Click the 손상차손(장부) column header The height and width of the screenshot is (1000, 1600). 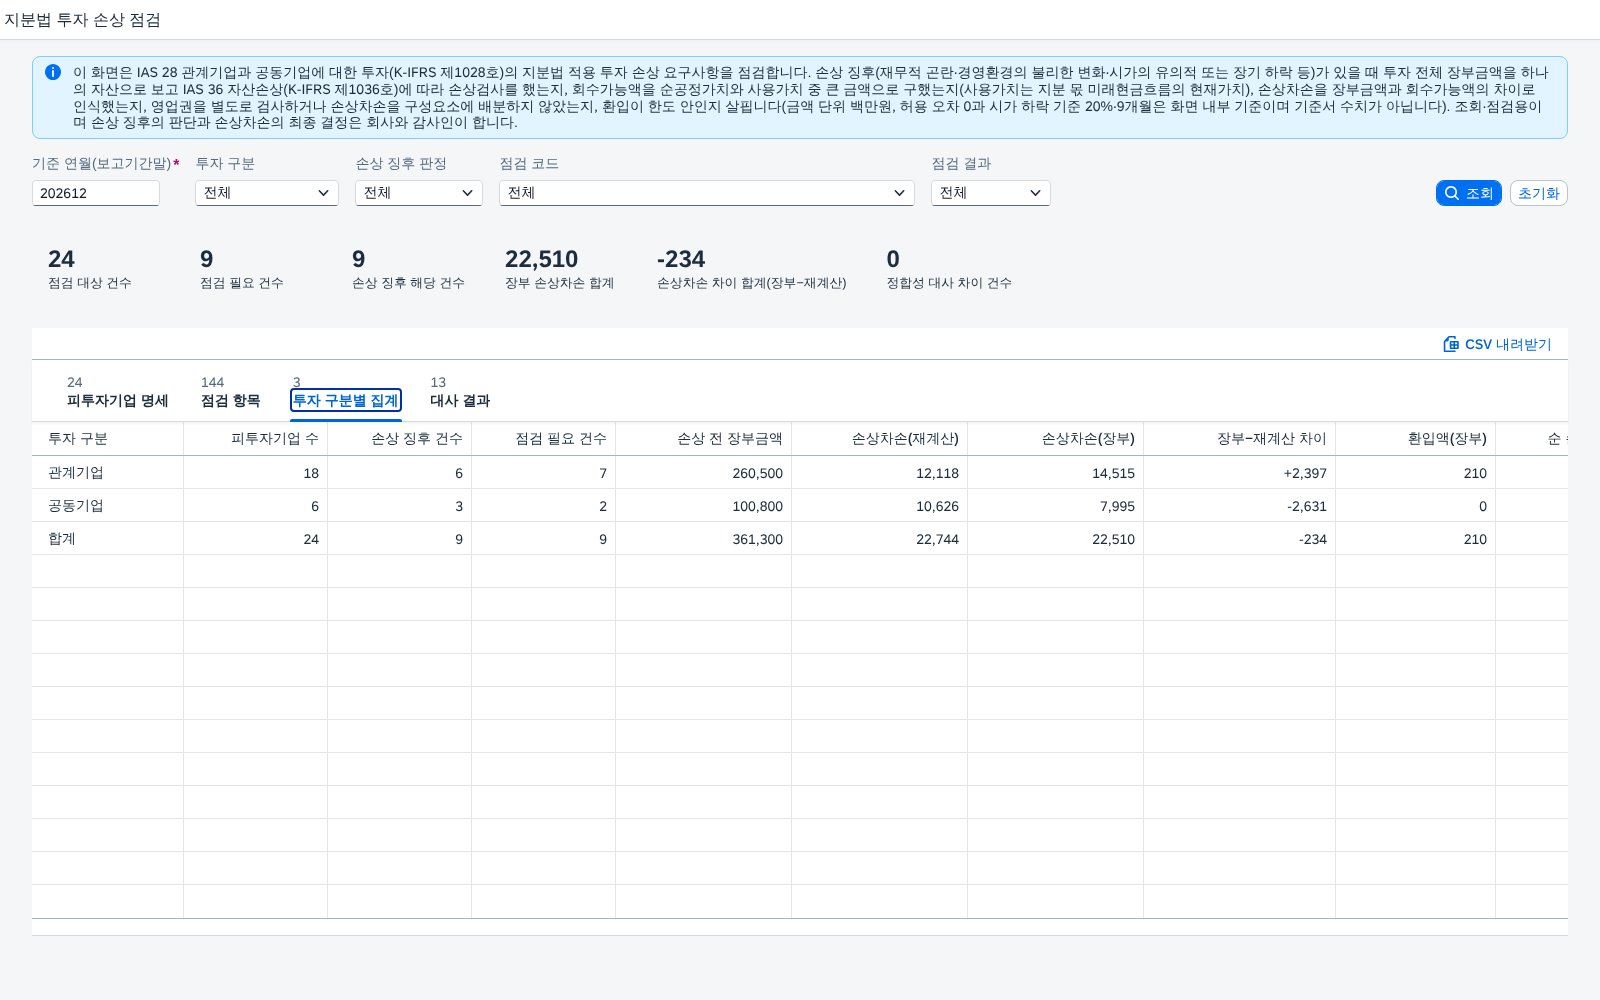click(1056, 439)
